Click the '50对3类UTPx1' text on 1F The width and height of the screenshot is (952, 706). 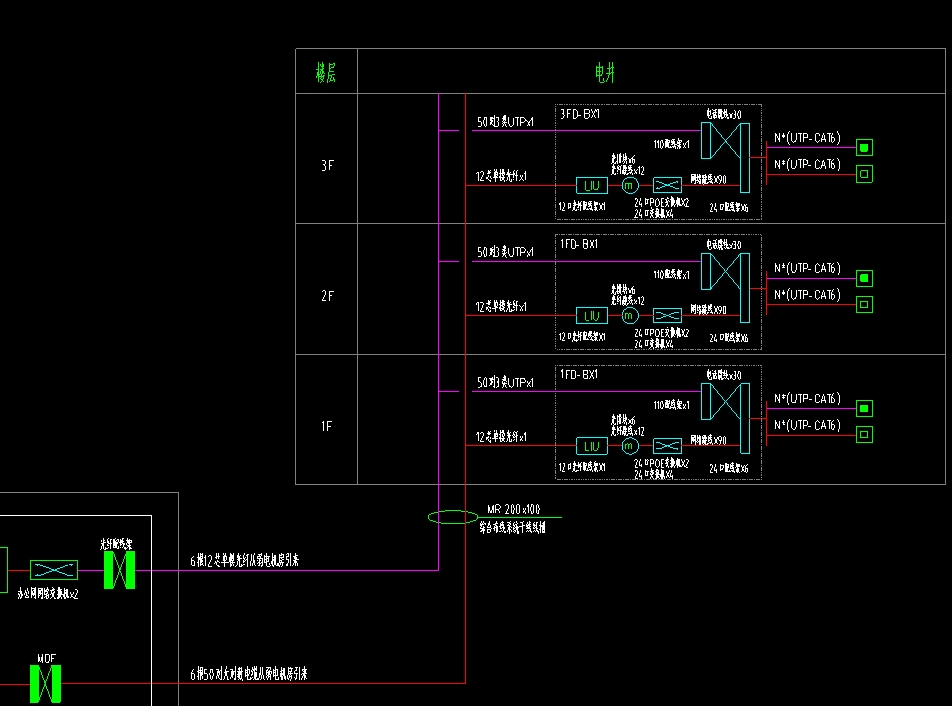[505, 382]
